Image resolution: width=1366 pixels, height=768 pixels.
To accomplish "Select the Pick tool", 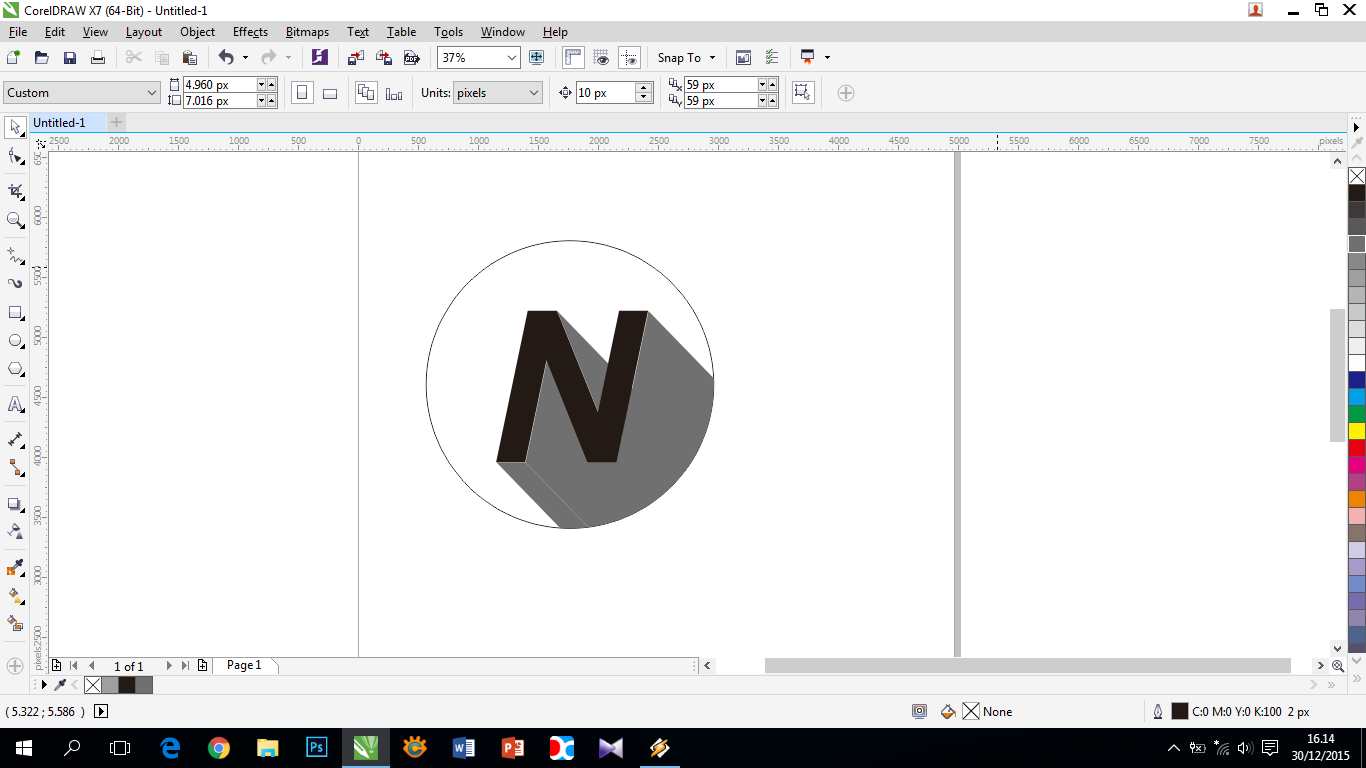I will (15, 127).
